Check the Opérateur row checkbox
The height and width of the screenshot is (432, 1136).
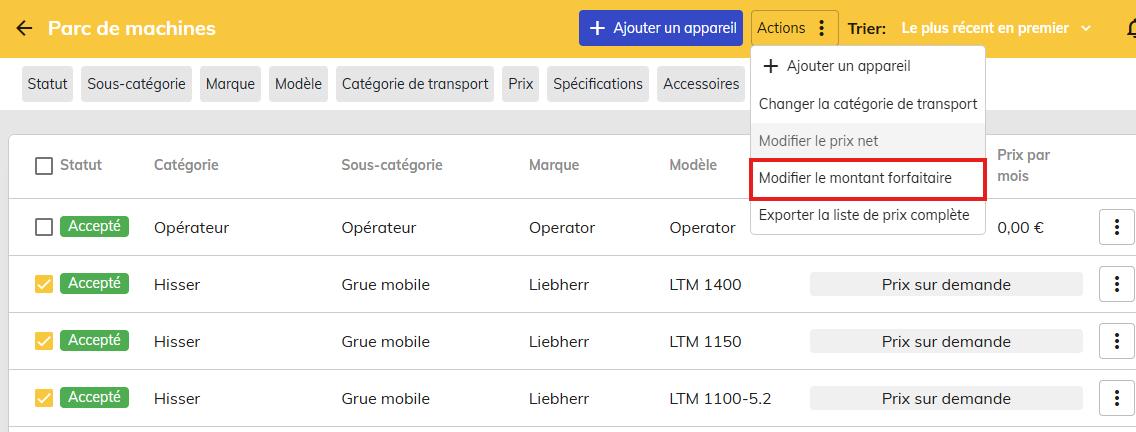point(44,227)
